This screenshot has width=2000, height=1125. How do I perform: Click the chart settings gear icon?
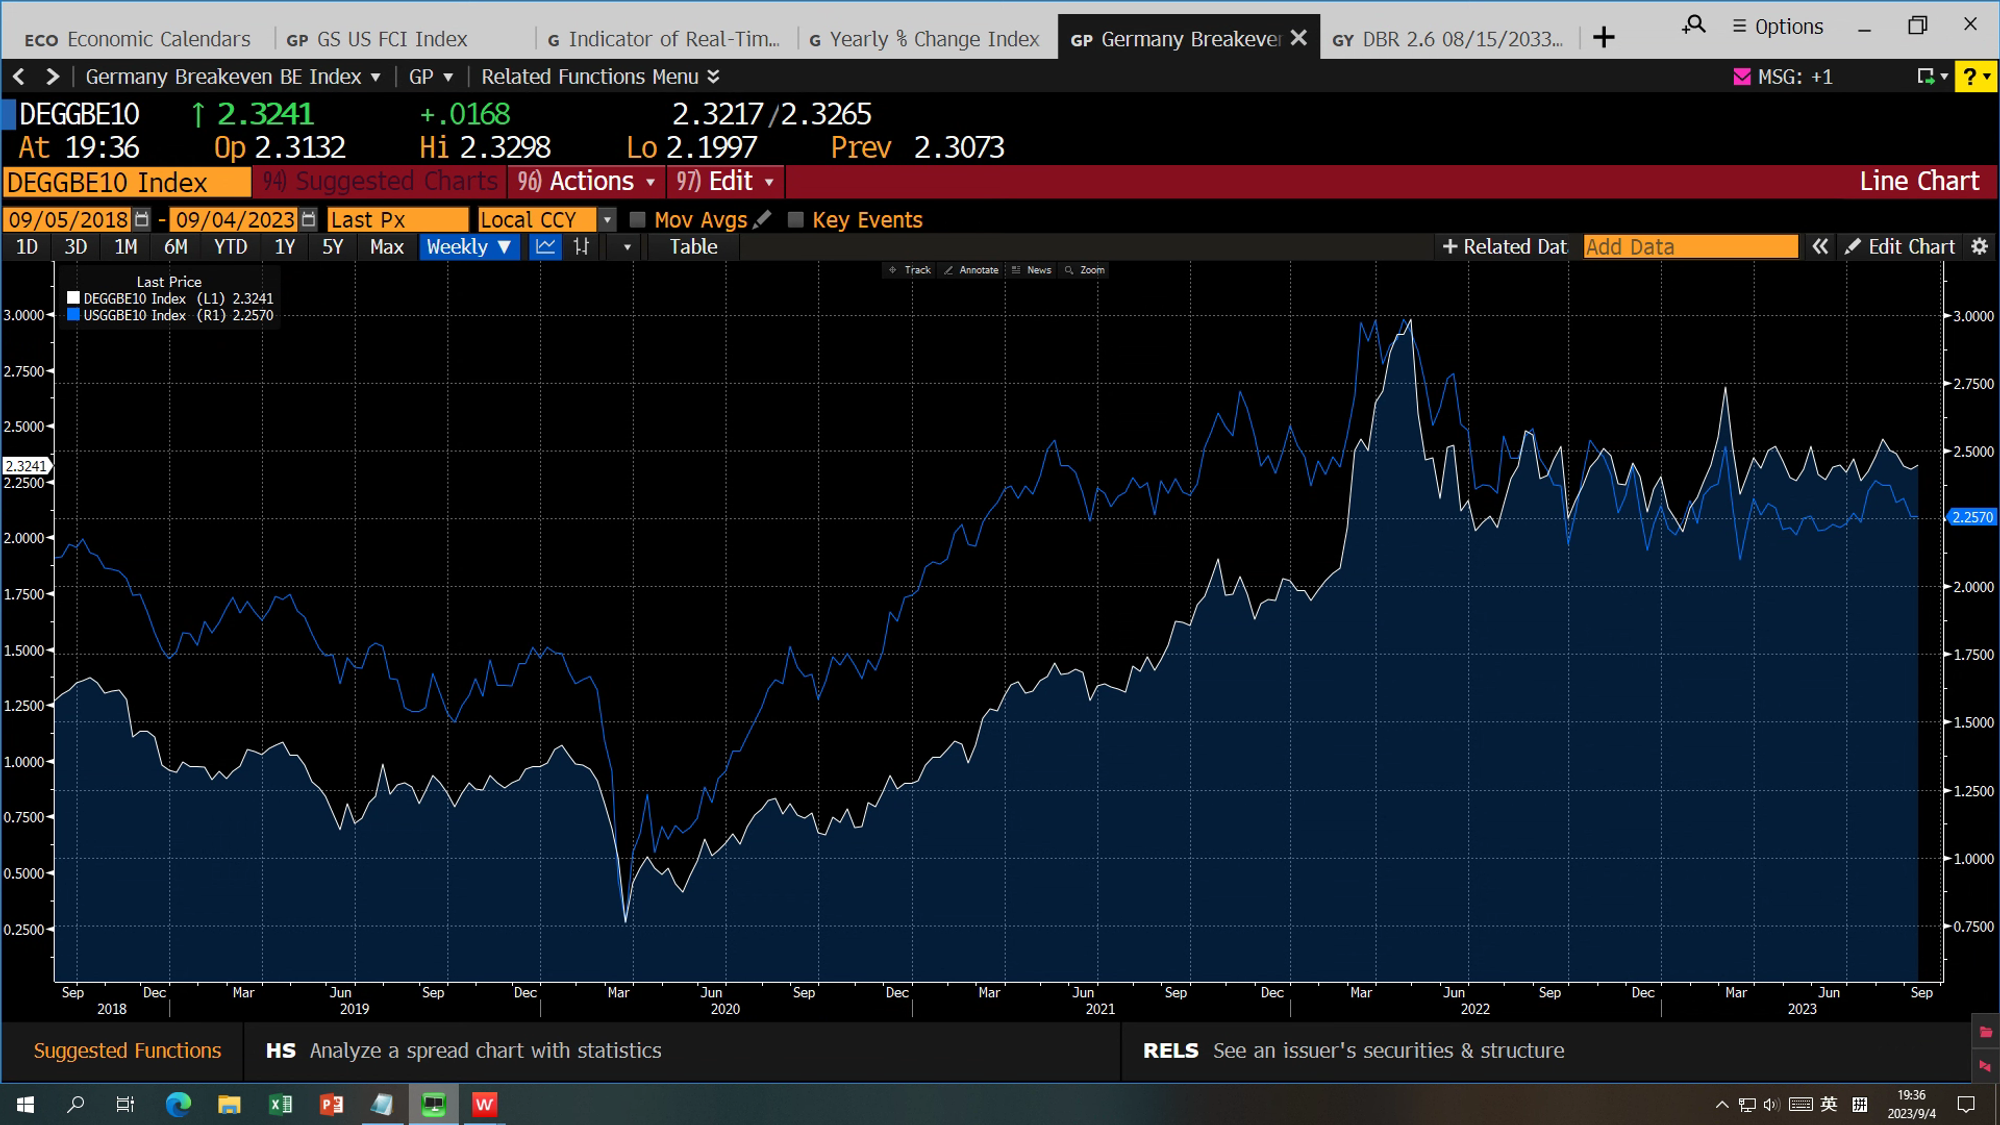click(1979, 247)
